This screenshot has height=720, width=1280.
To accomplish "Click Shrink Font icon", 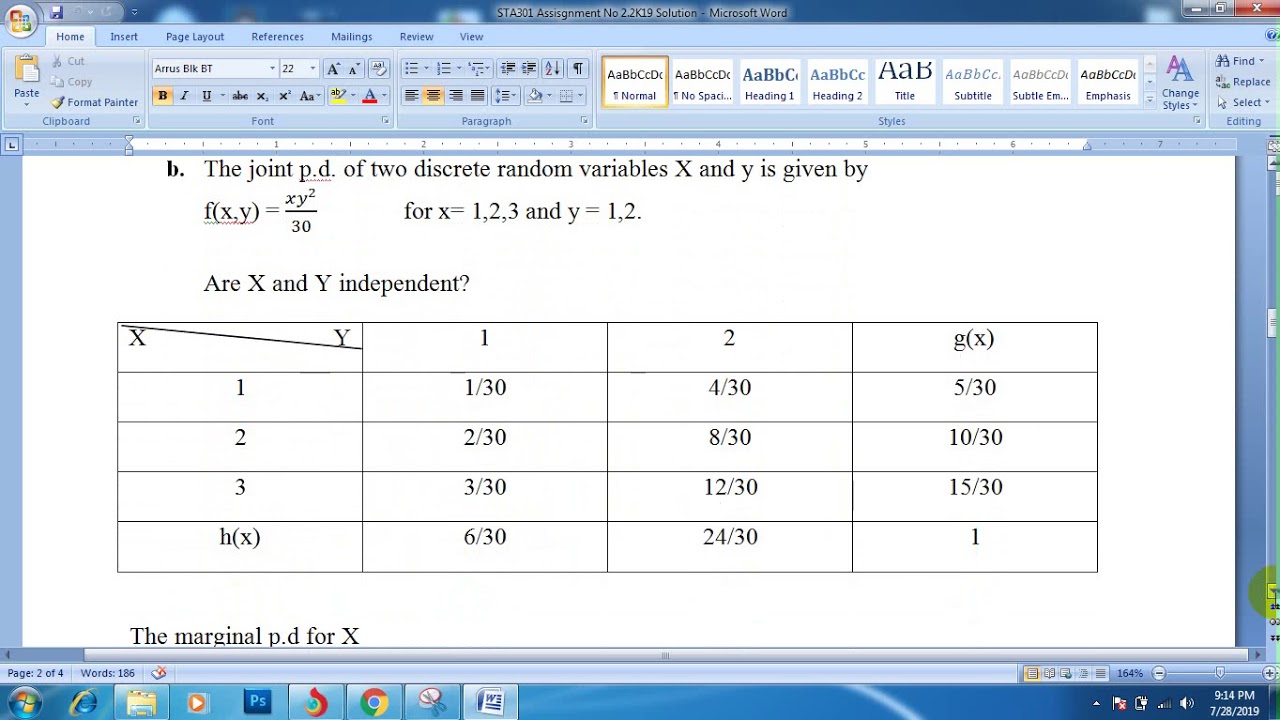I will click(353, 69).
